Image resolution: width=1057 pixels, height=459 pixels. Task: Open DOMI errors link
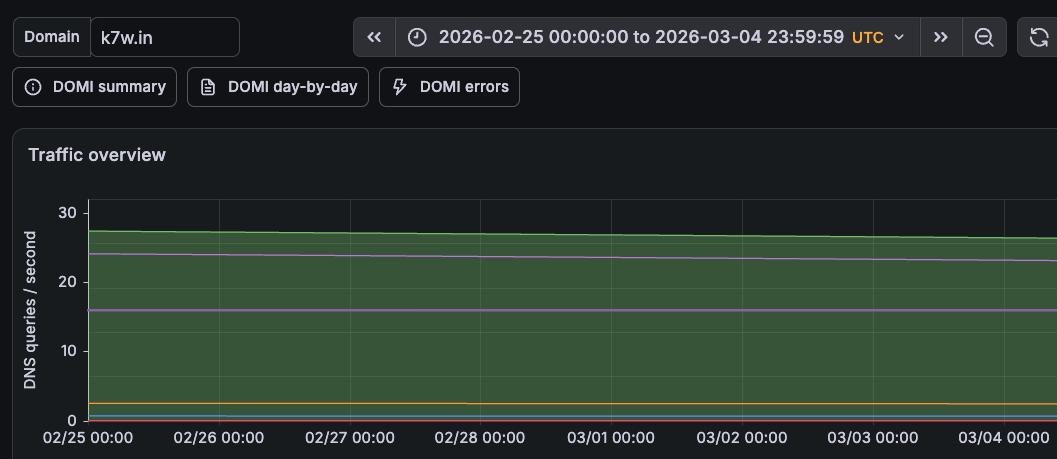pyautogui.click(x=449, y=87)
